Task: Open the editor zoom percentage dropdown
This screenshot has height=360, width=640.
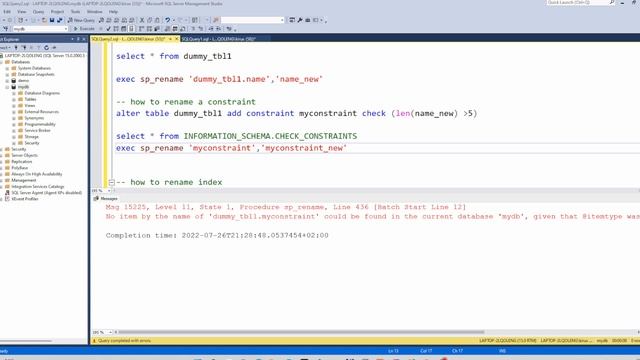Action: pos(109,191)
